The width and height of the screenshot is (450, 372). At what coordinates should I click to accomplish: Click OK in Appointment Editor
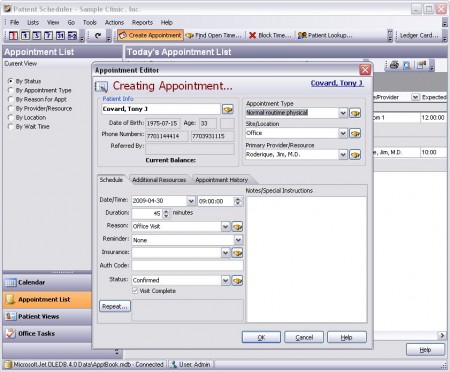point(261,337)
